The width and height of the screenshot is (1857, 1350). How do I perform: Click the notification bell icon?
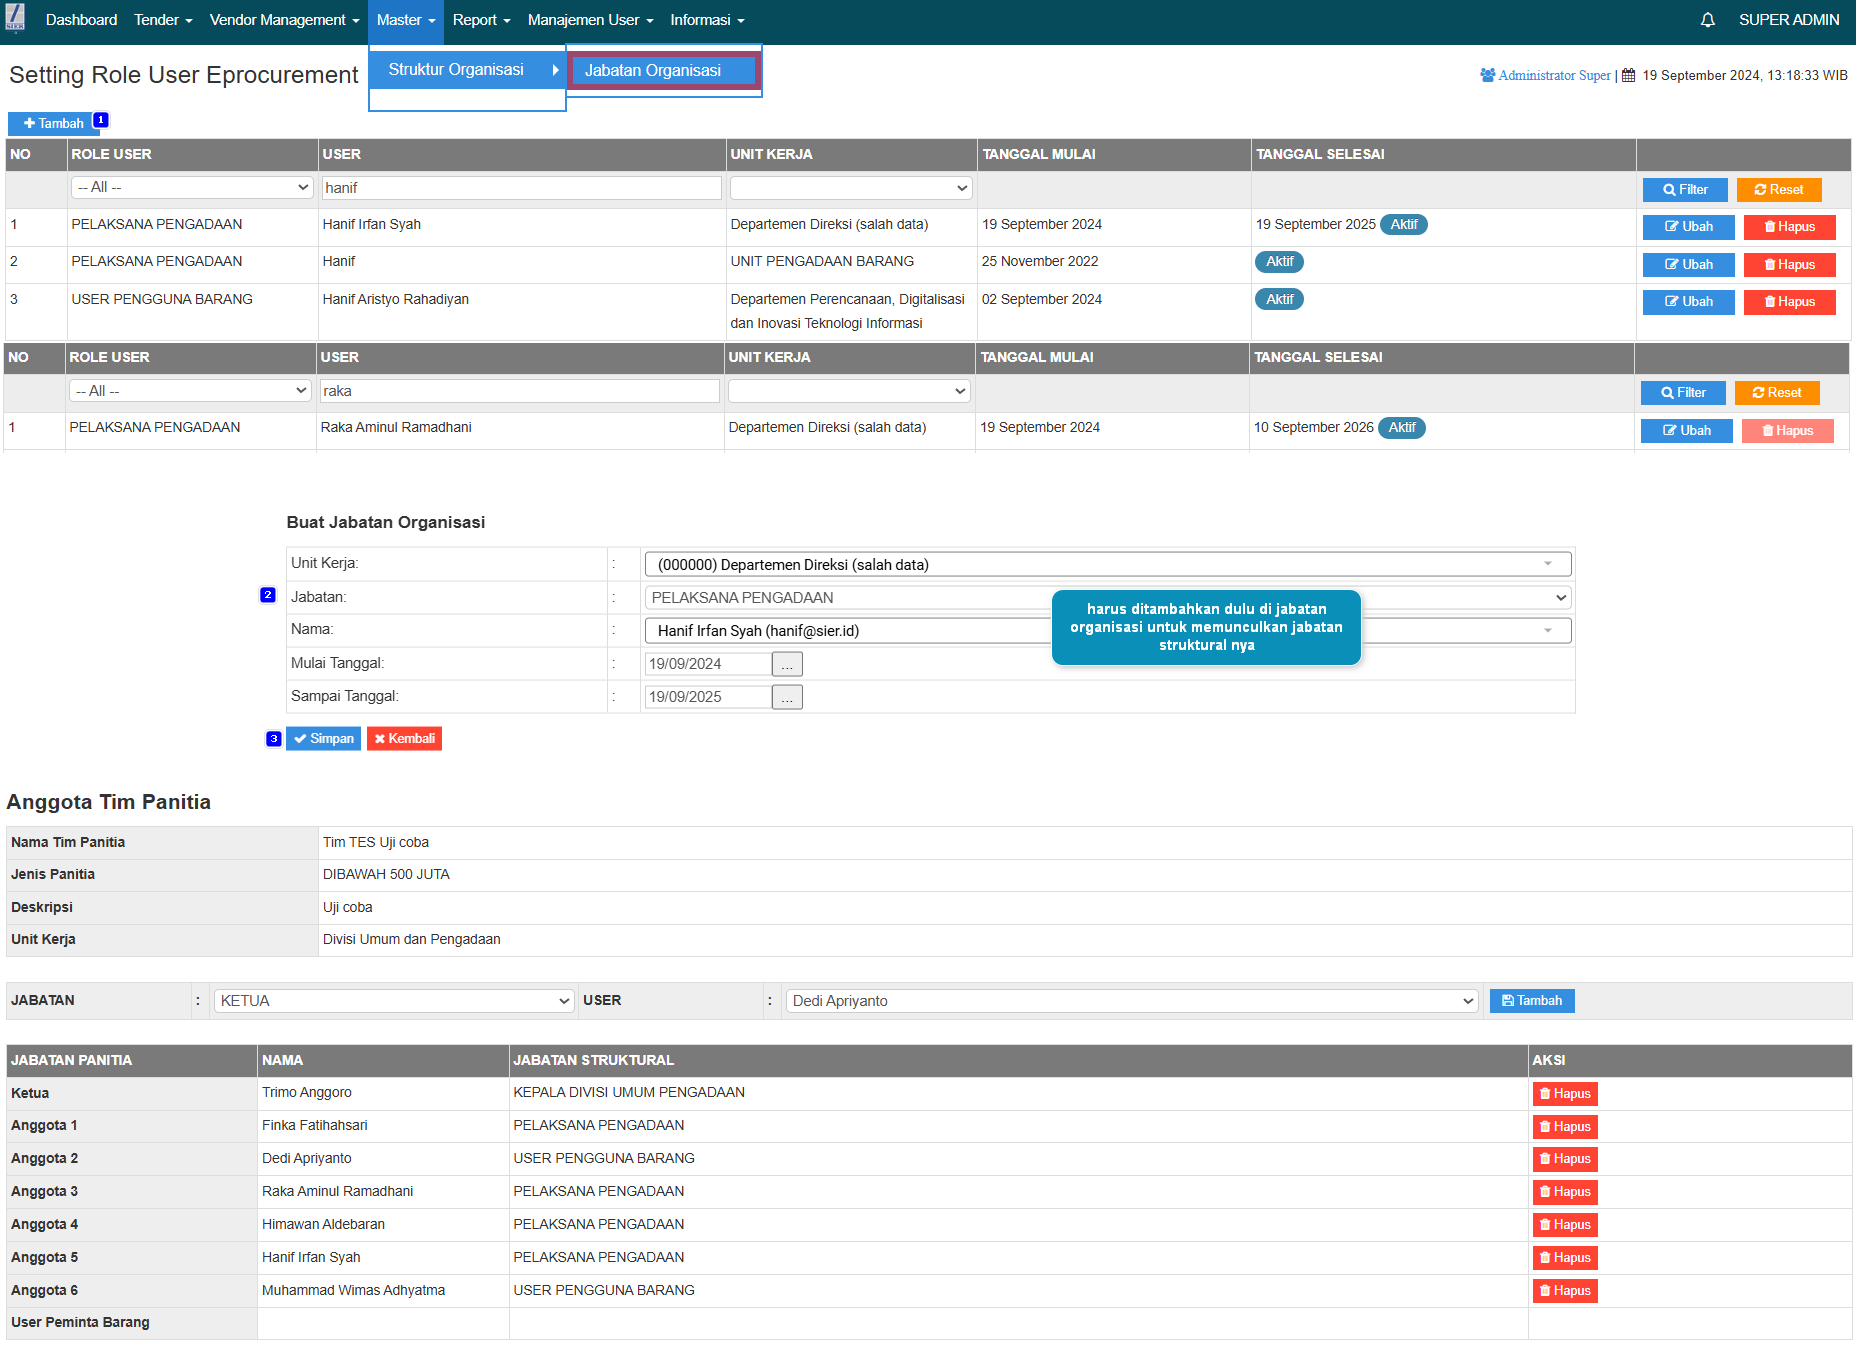(x=1707, y=20)
